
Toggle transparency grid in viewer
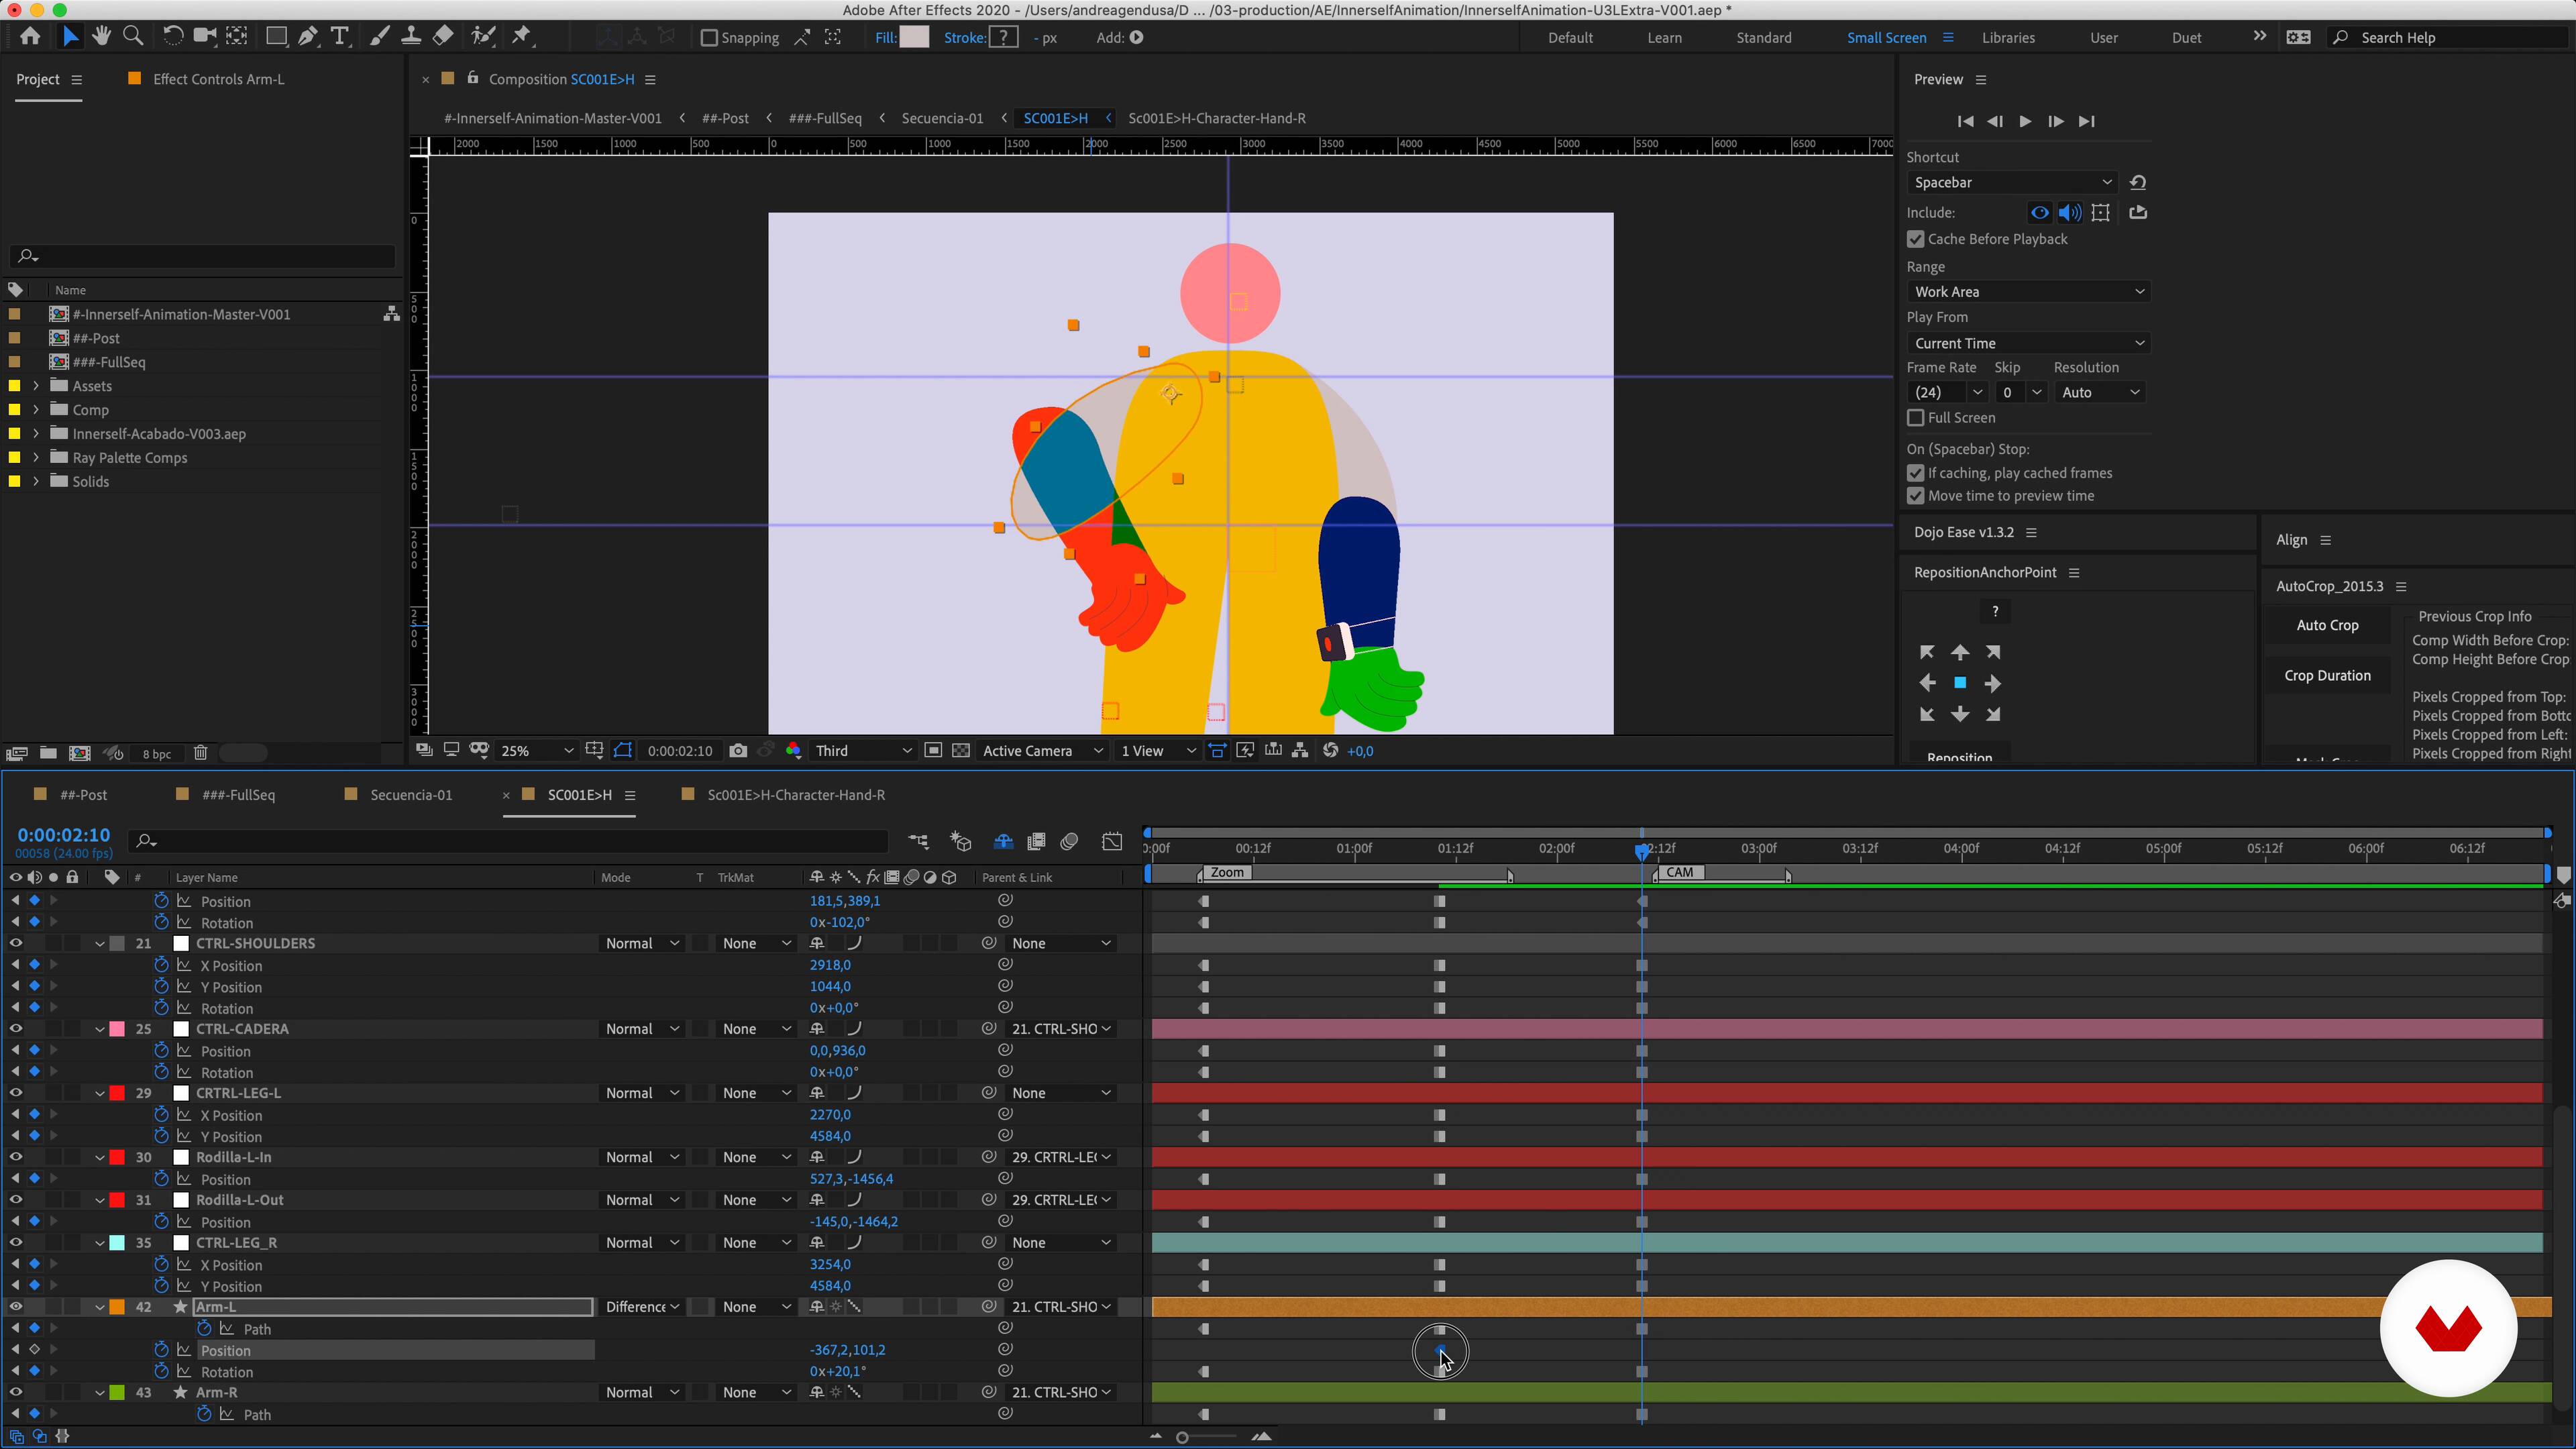pos(961,751)
